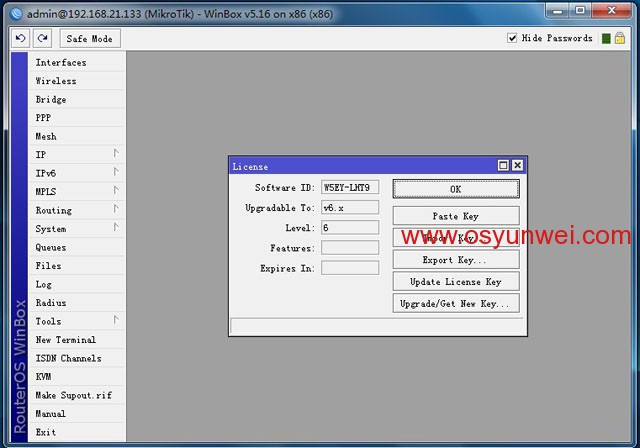The width and height of the screenshot is (640, 448).
Task: Open the Radius menu
Action: (77, 303)
